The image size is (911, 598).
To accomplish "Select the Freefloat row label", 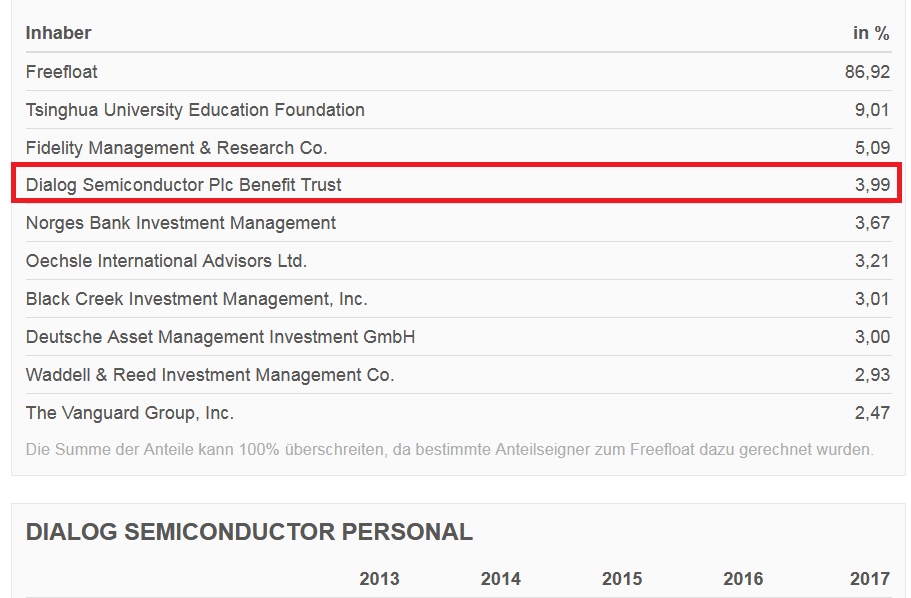I will click(x=62, y=72).
